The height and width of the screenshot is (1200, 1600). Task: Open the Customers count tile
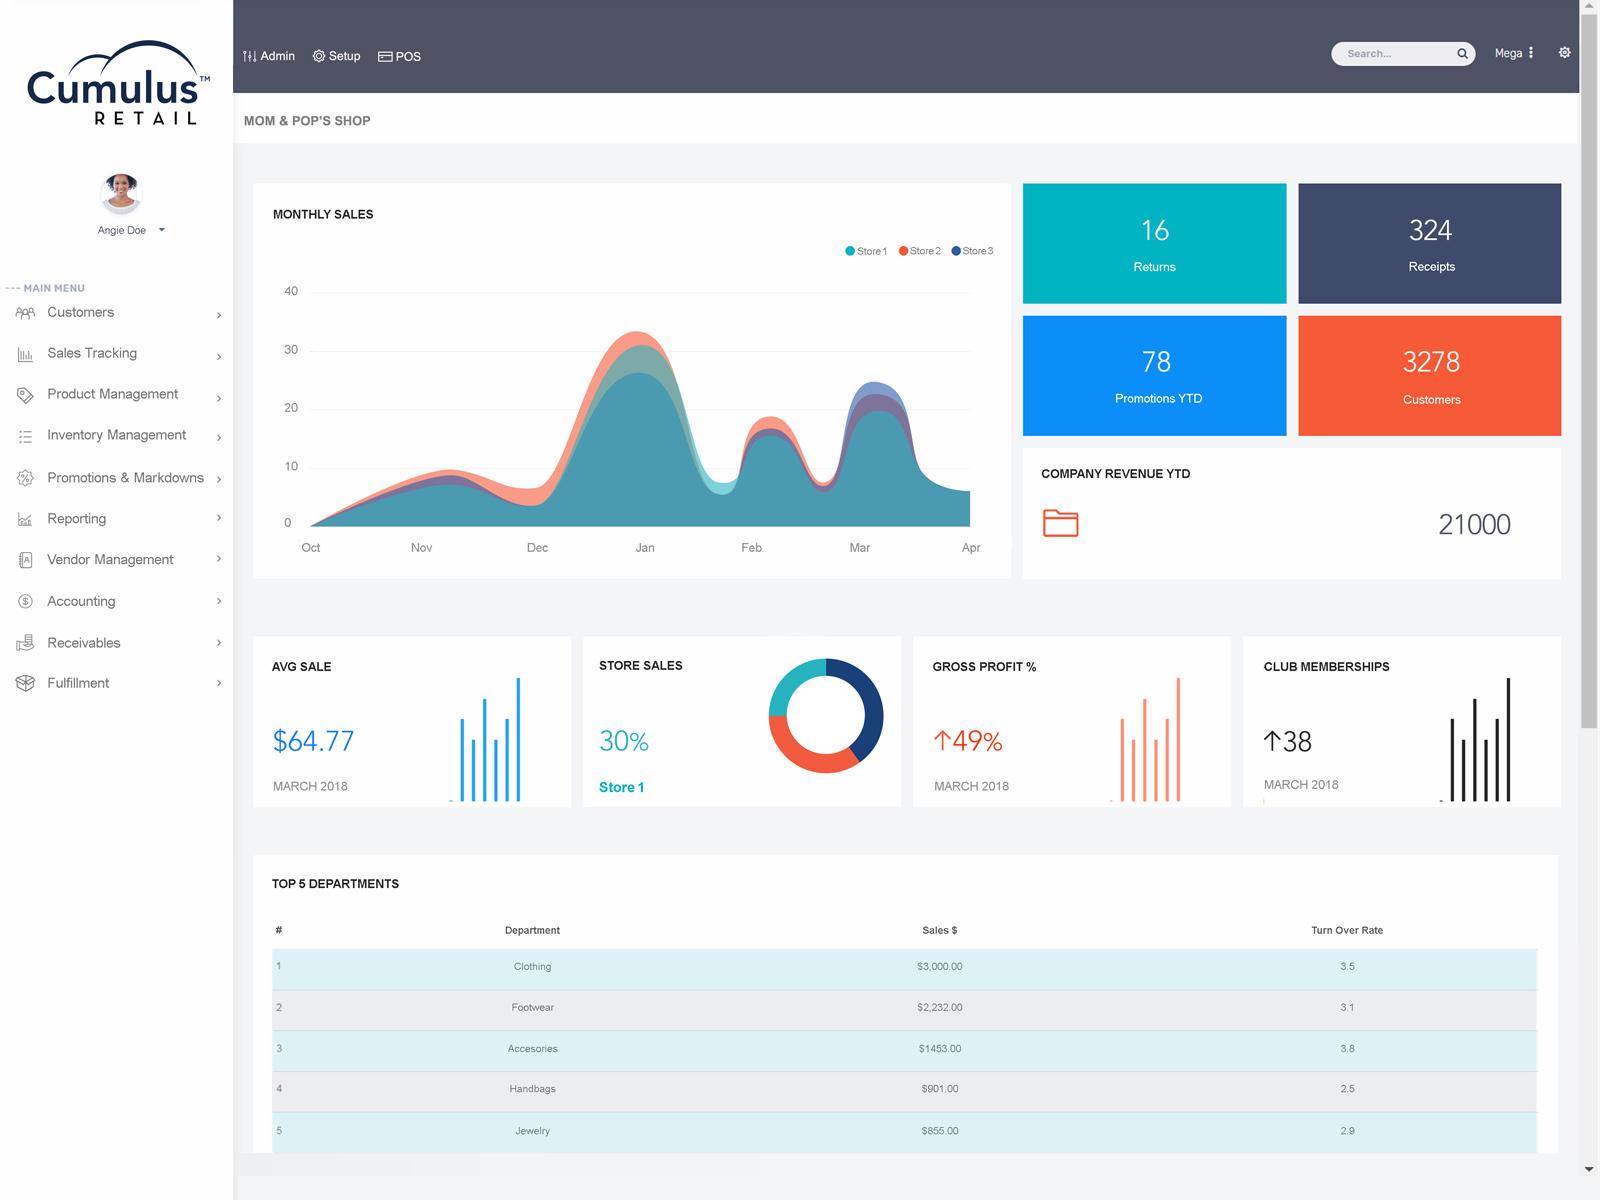1429,376
